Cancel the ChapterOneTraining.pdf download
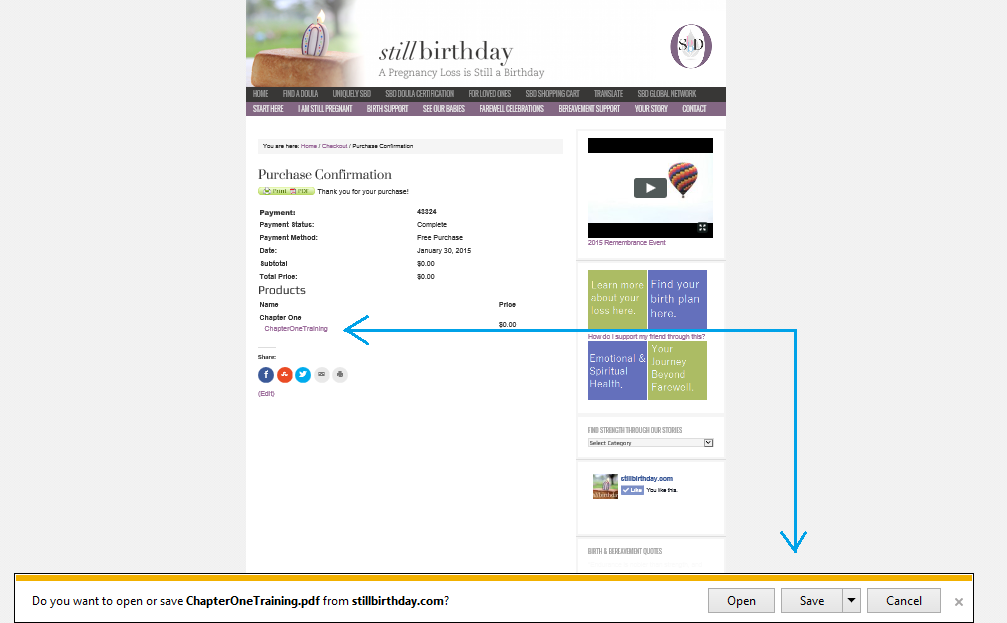Viewport: 1007px width, 623px height. coord(903,600)
